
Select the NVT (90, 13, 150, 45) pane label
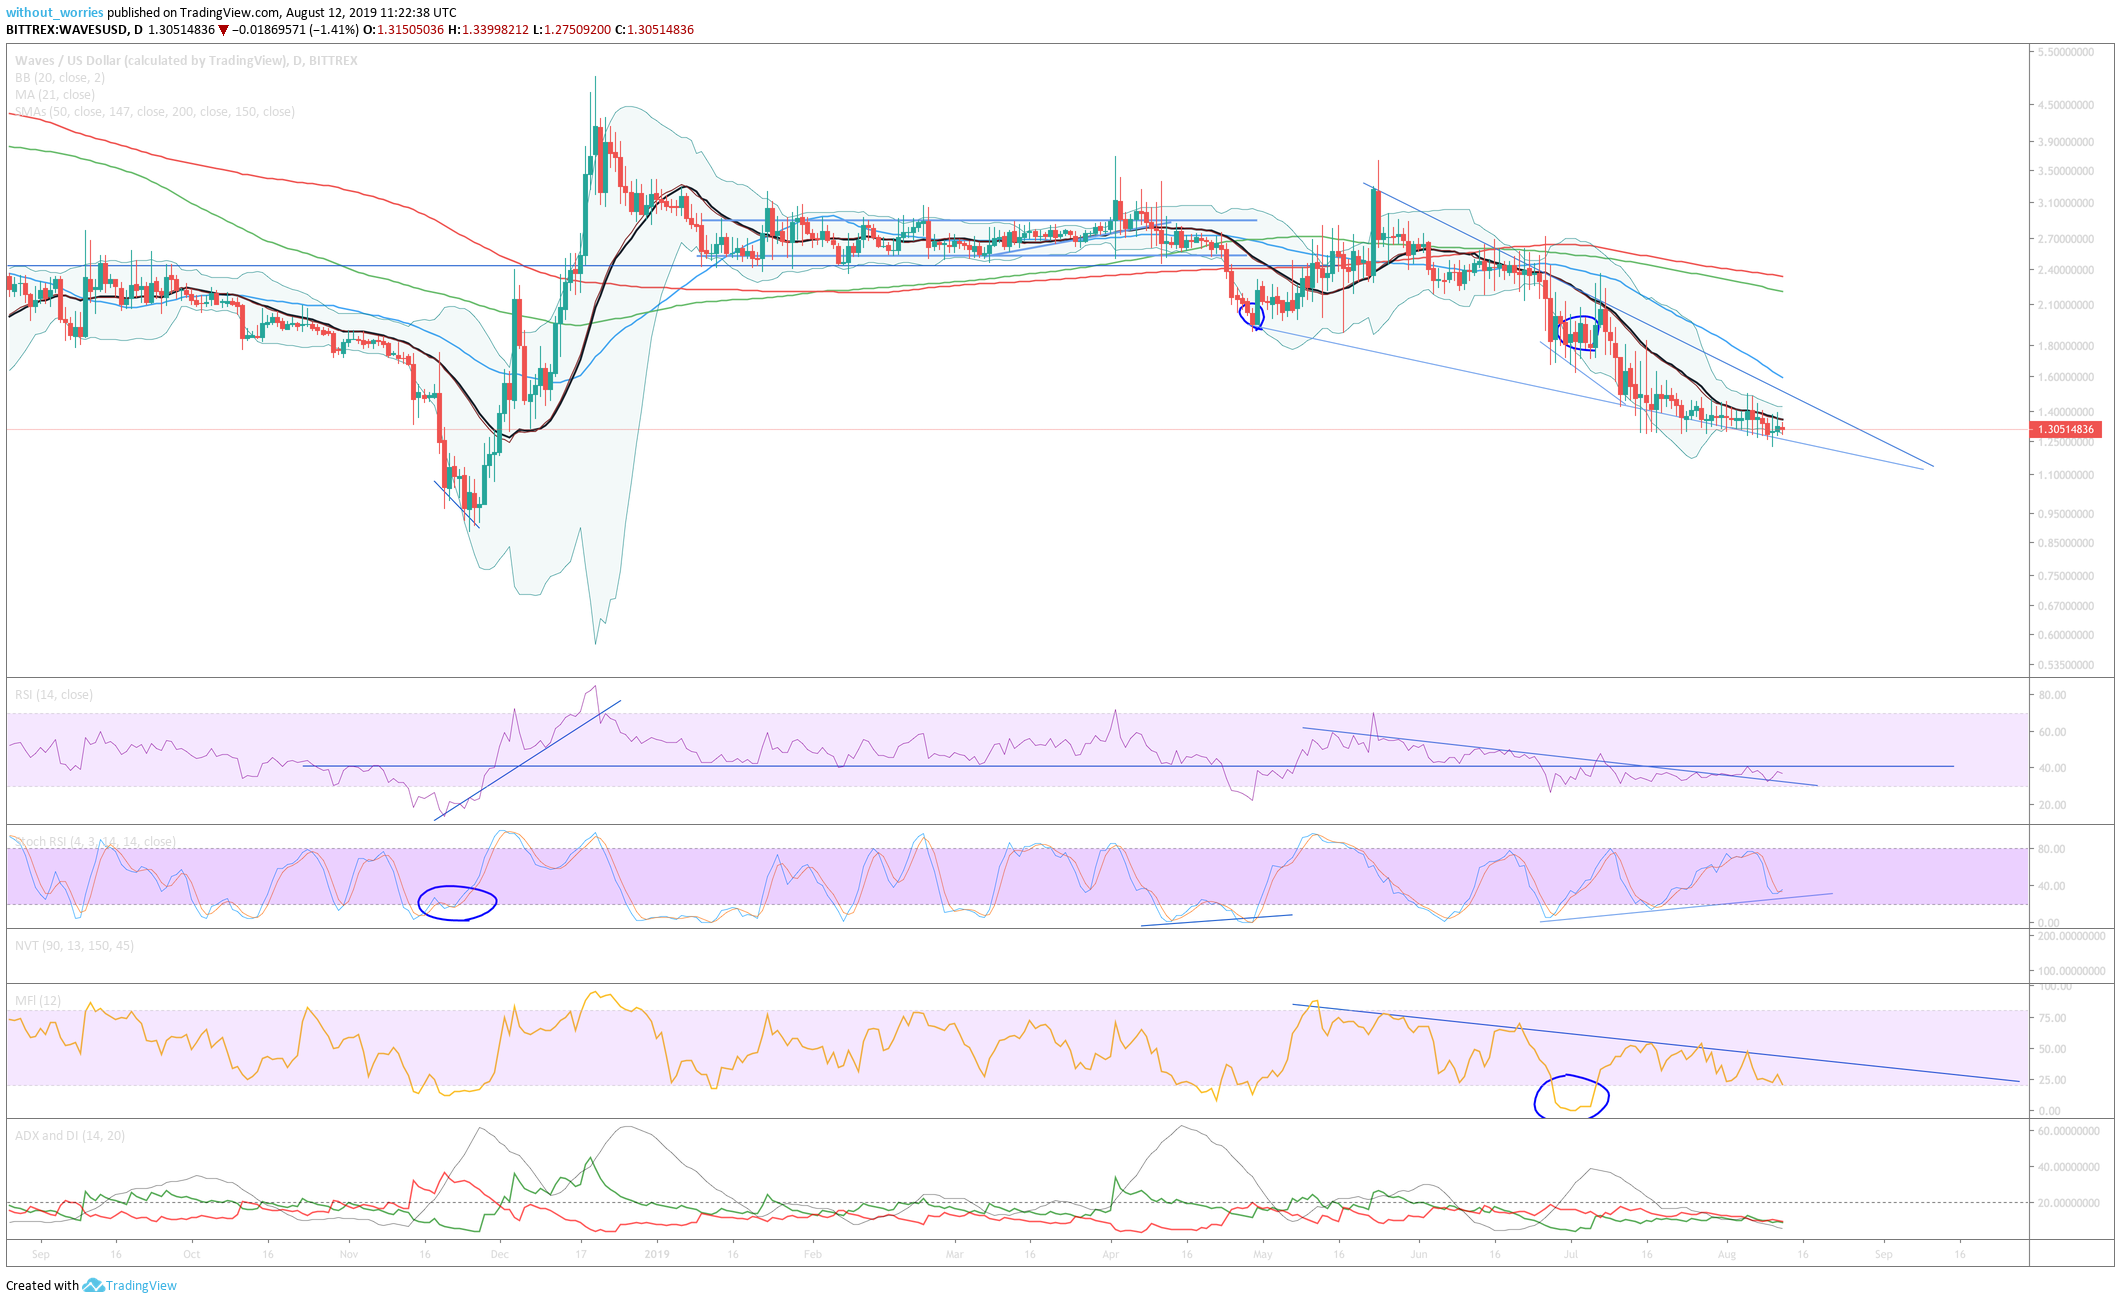click(x=75, y=946)
